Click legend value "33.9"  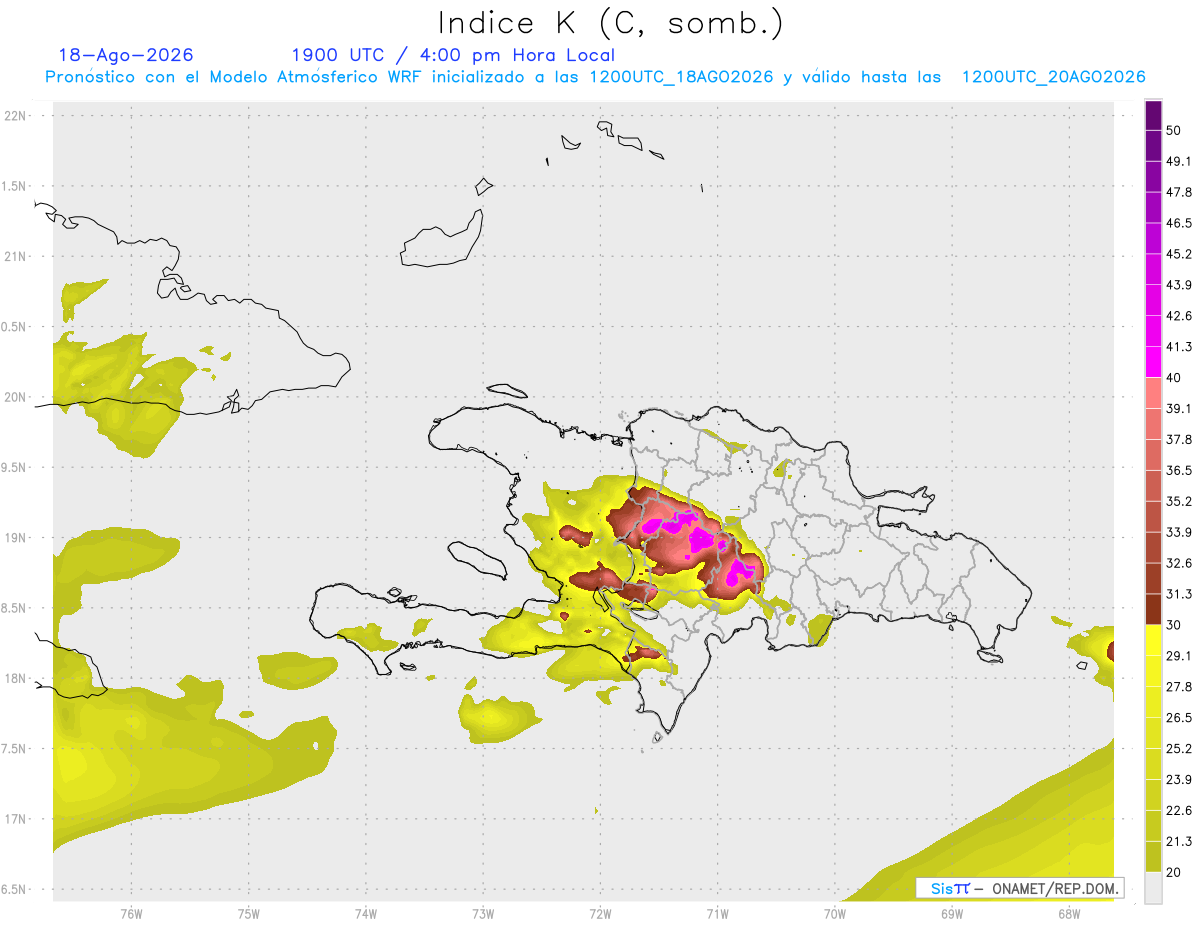pyautogui.click(x=1178, y=532)
